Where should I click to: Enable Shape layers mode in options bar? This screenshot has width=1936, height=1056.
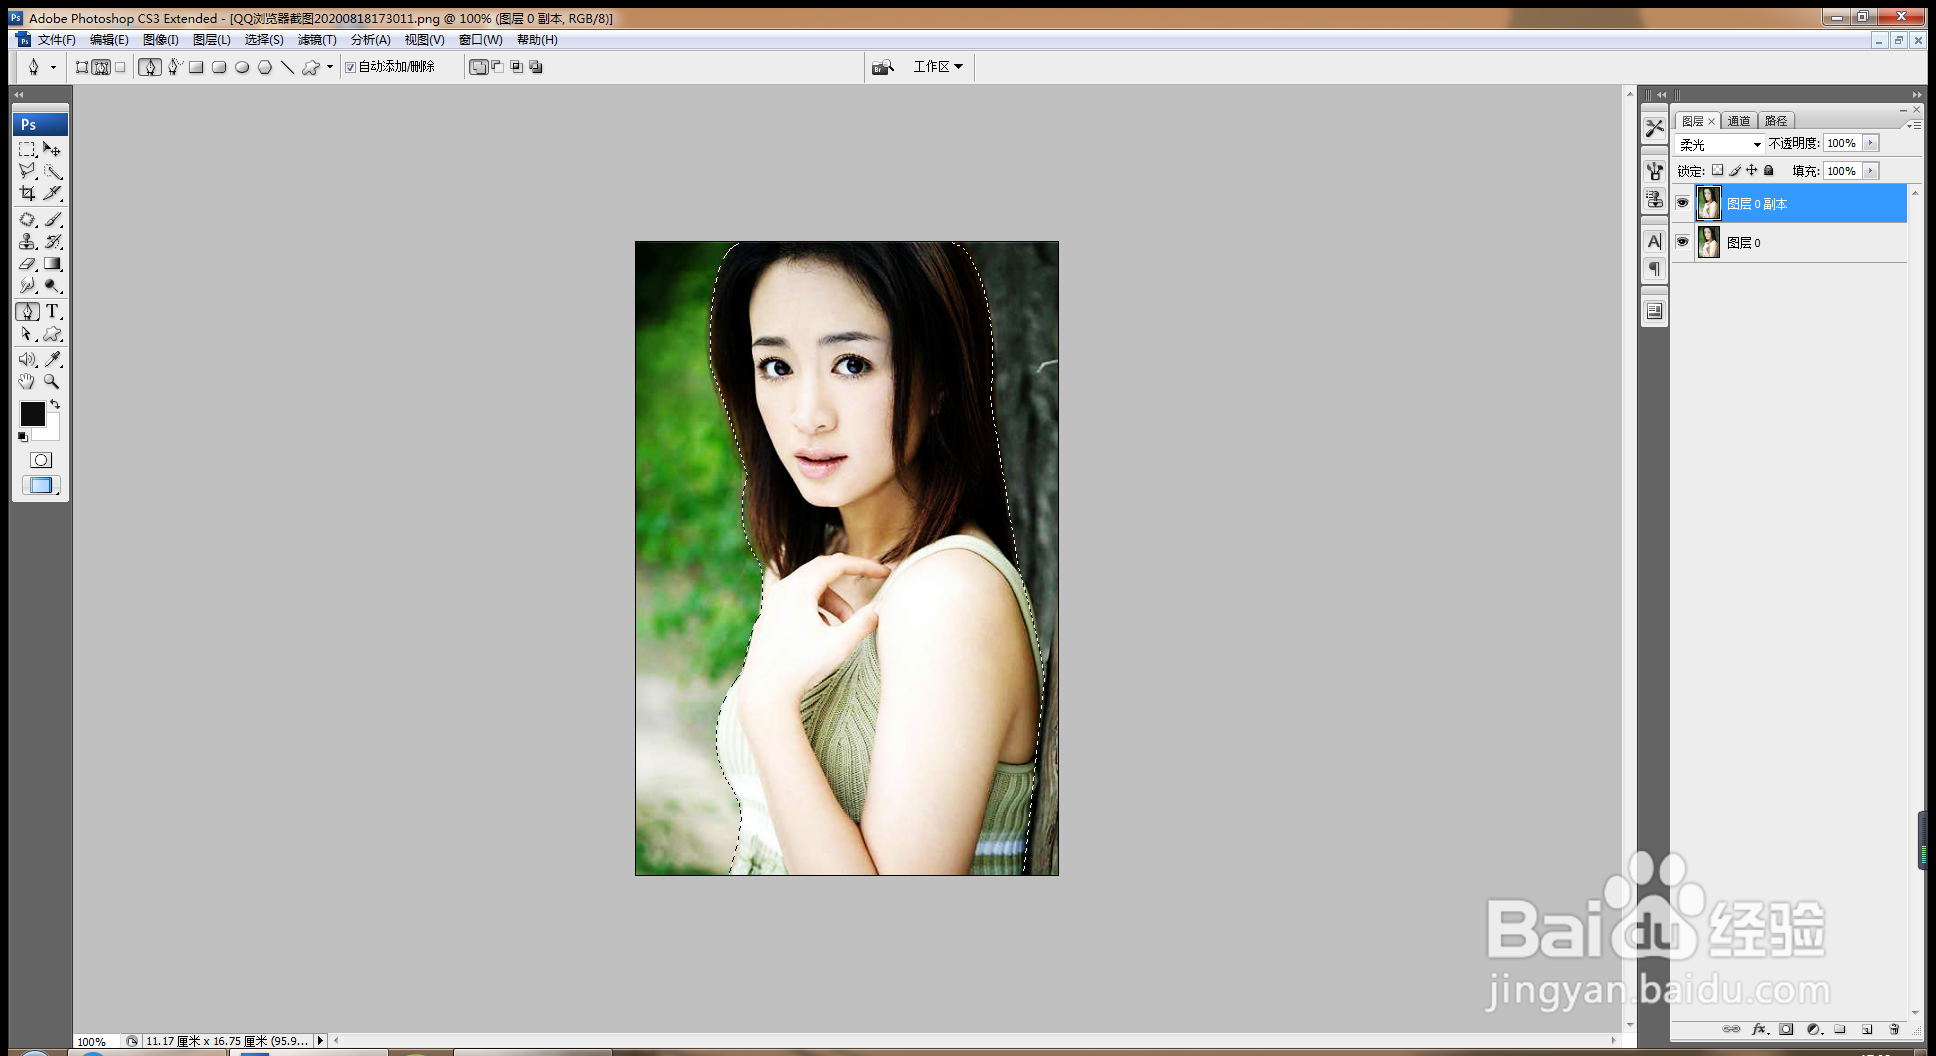[x=82, y=67]
